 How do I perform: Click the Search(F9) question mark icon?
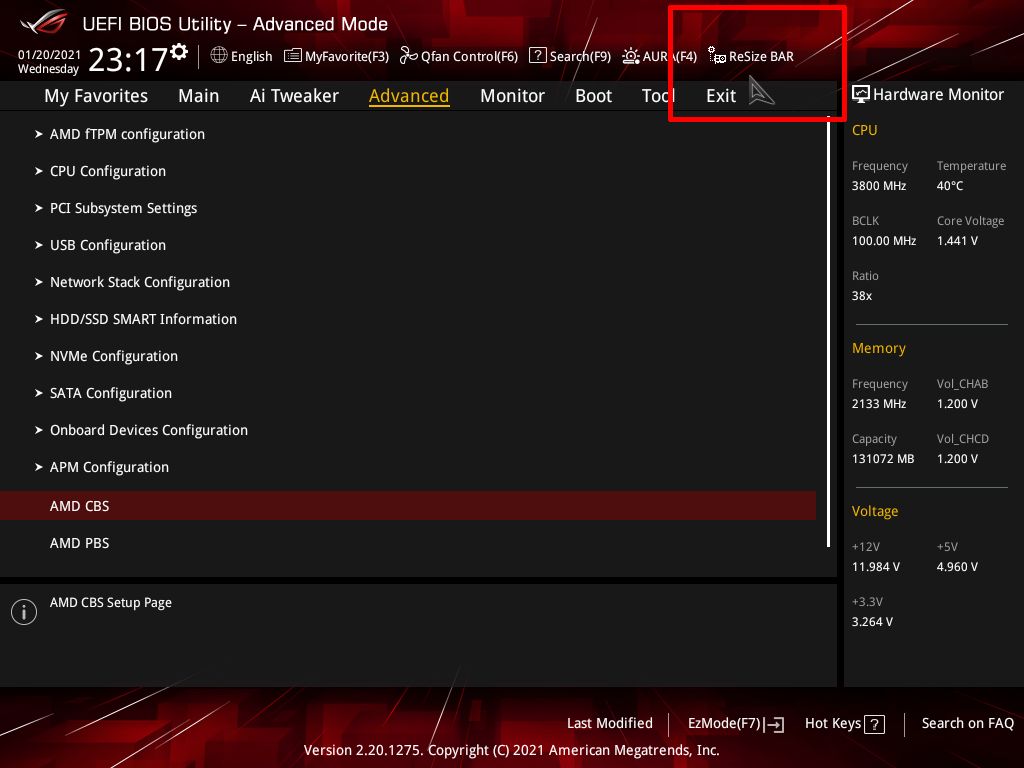pyautogui.click(x=537, y=56)
